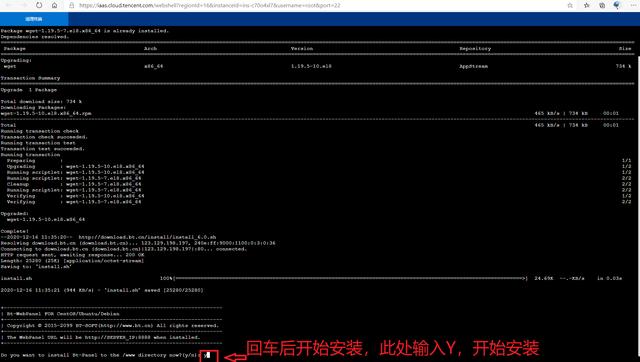Click the 'wget-1.19.5-10.el8.x86_64.rpm' download line
The height and width of the screenshot is (362, 640).
point(46,113)
